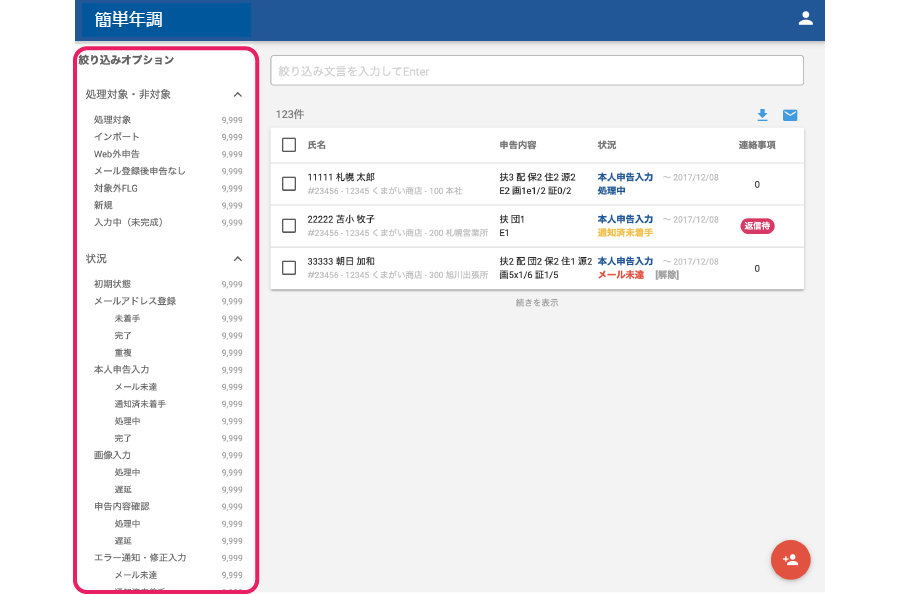Collapse the 処理対象・非対象 section
900x595 pixels.
pos(238,94)
